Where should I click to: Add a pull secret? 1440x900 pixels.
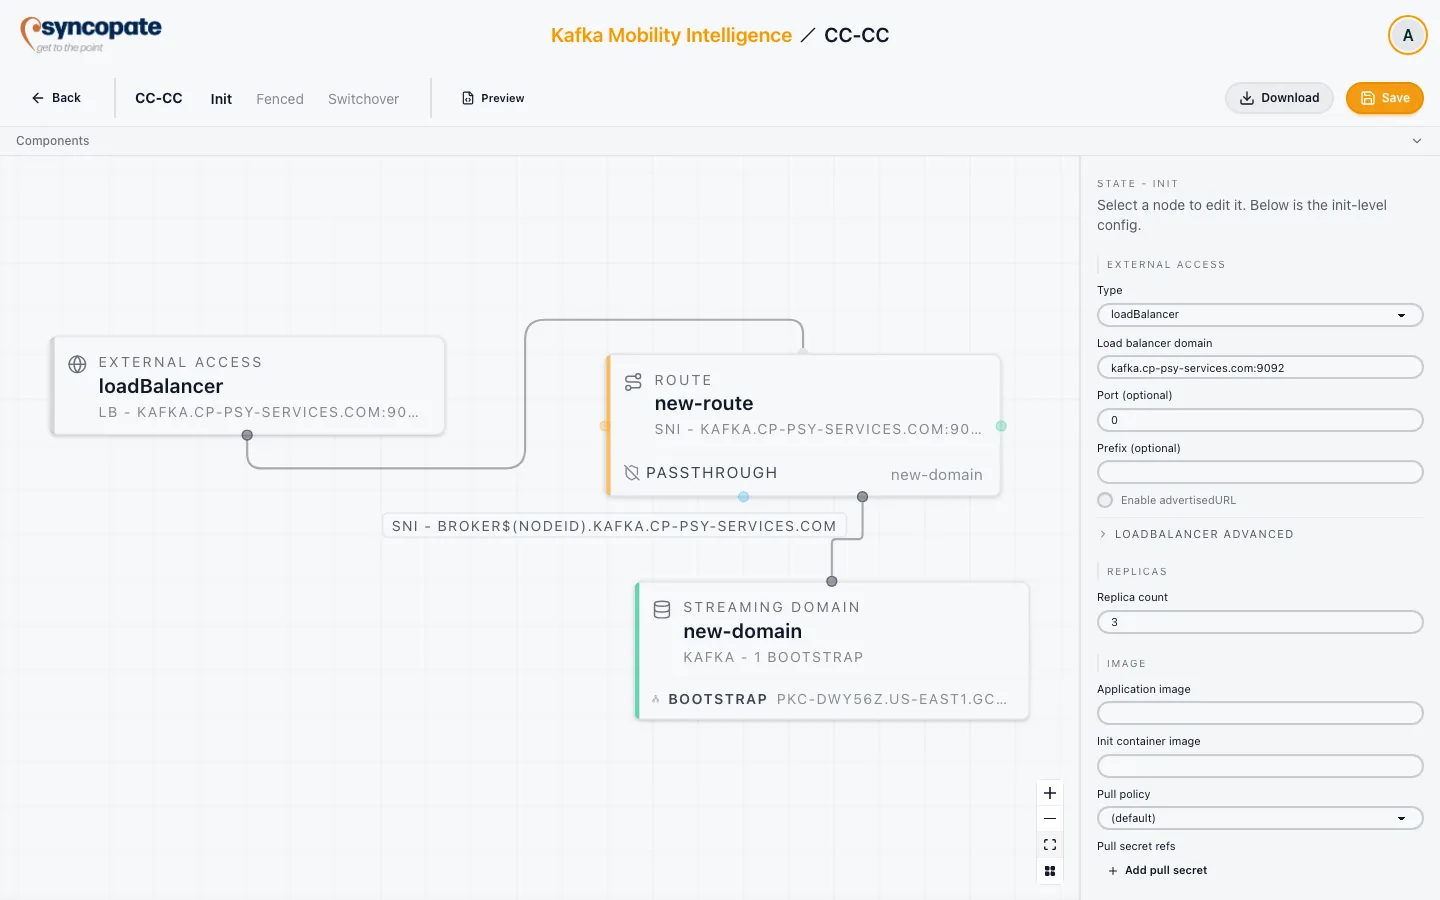click(x=1157, y=871)
